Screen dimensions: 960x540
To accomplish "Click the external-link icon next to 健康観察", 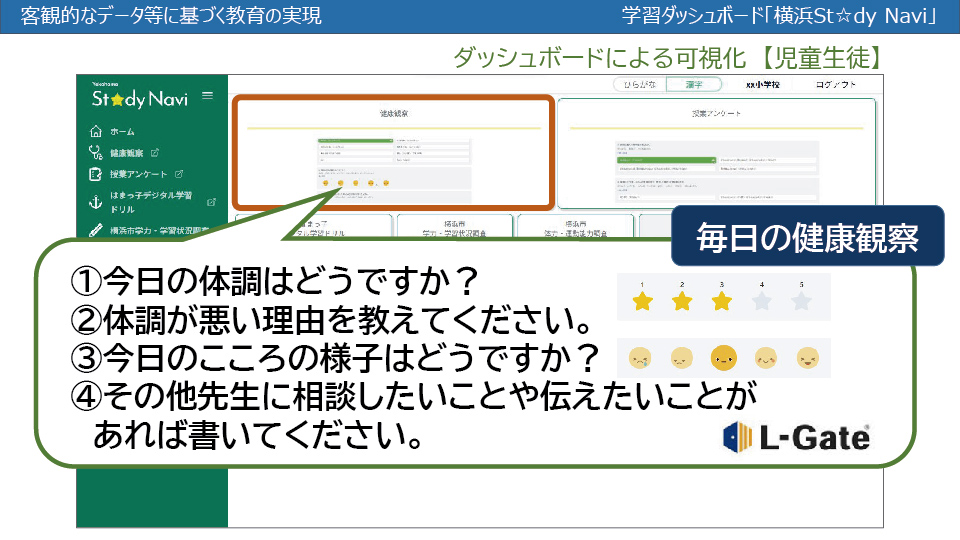I will click(x=154, y=152).
